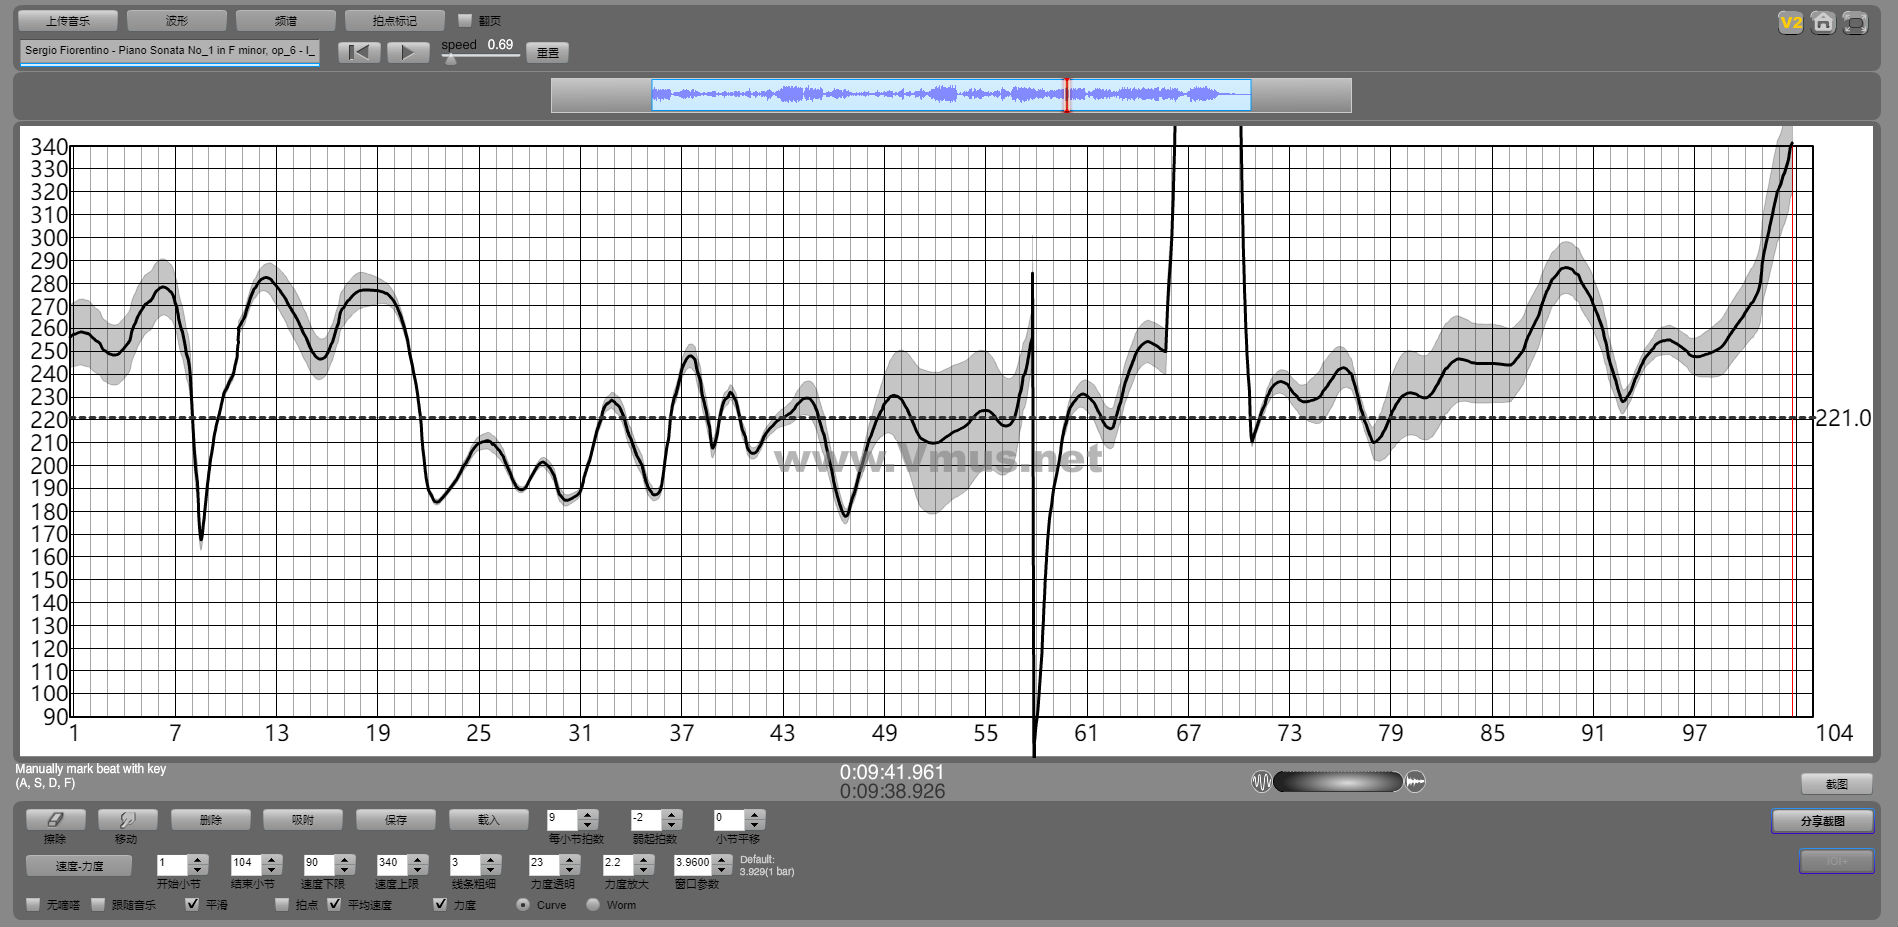Increase the 力度放大 dynamics magnification value
The image size is (1898, 927).
[x=644, y=860]
